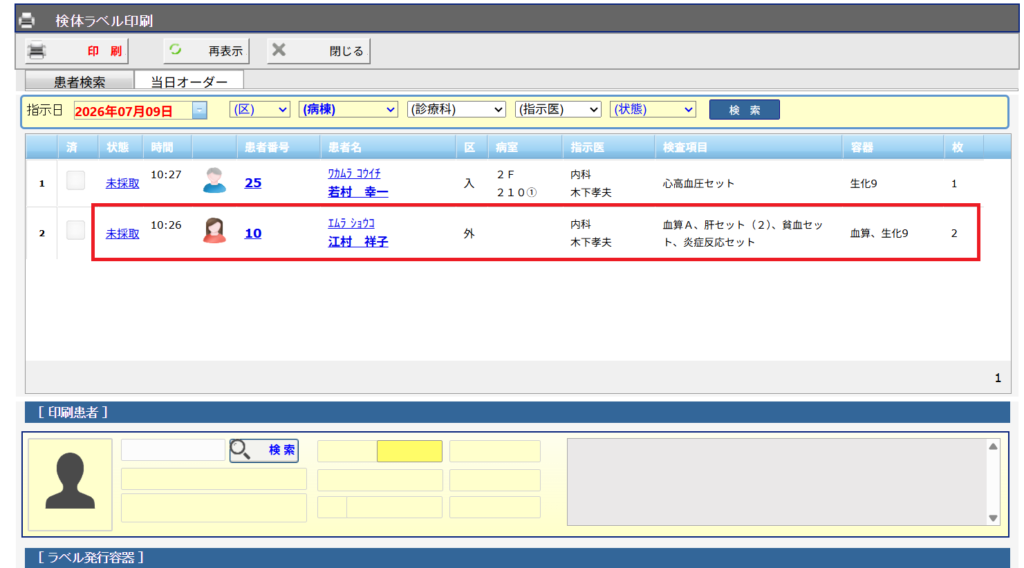This screenshot has height=568, width=1024.
Task: Click the scroll up arrow of notes area
Action: (993, 447)
